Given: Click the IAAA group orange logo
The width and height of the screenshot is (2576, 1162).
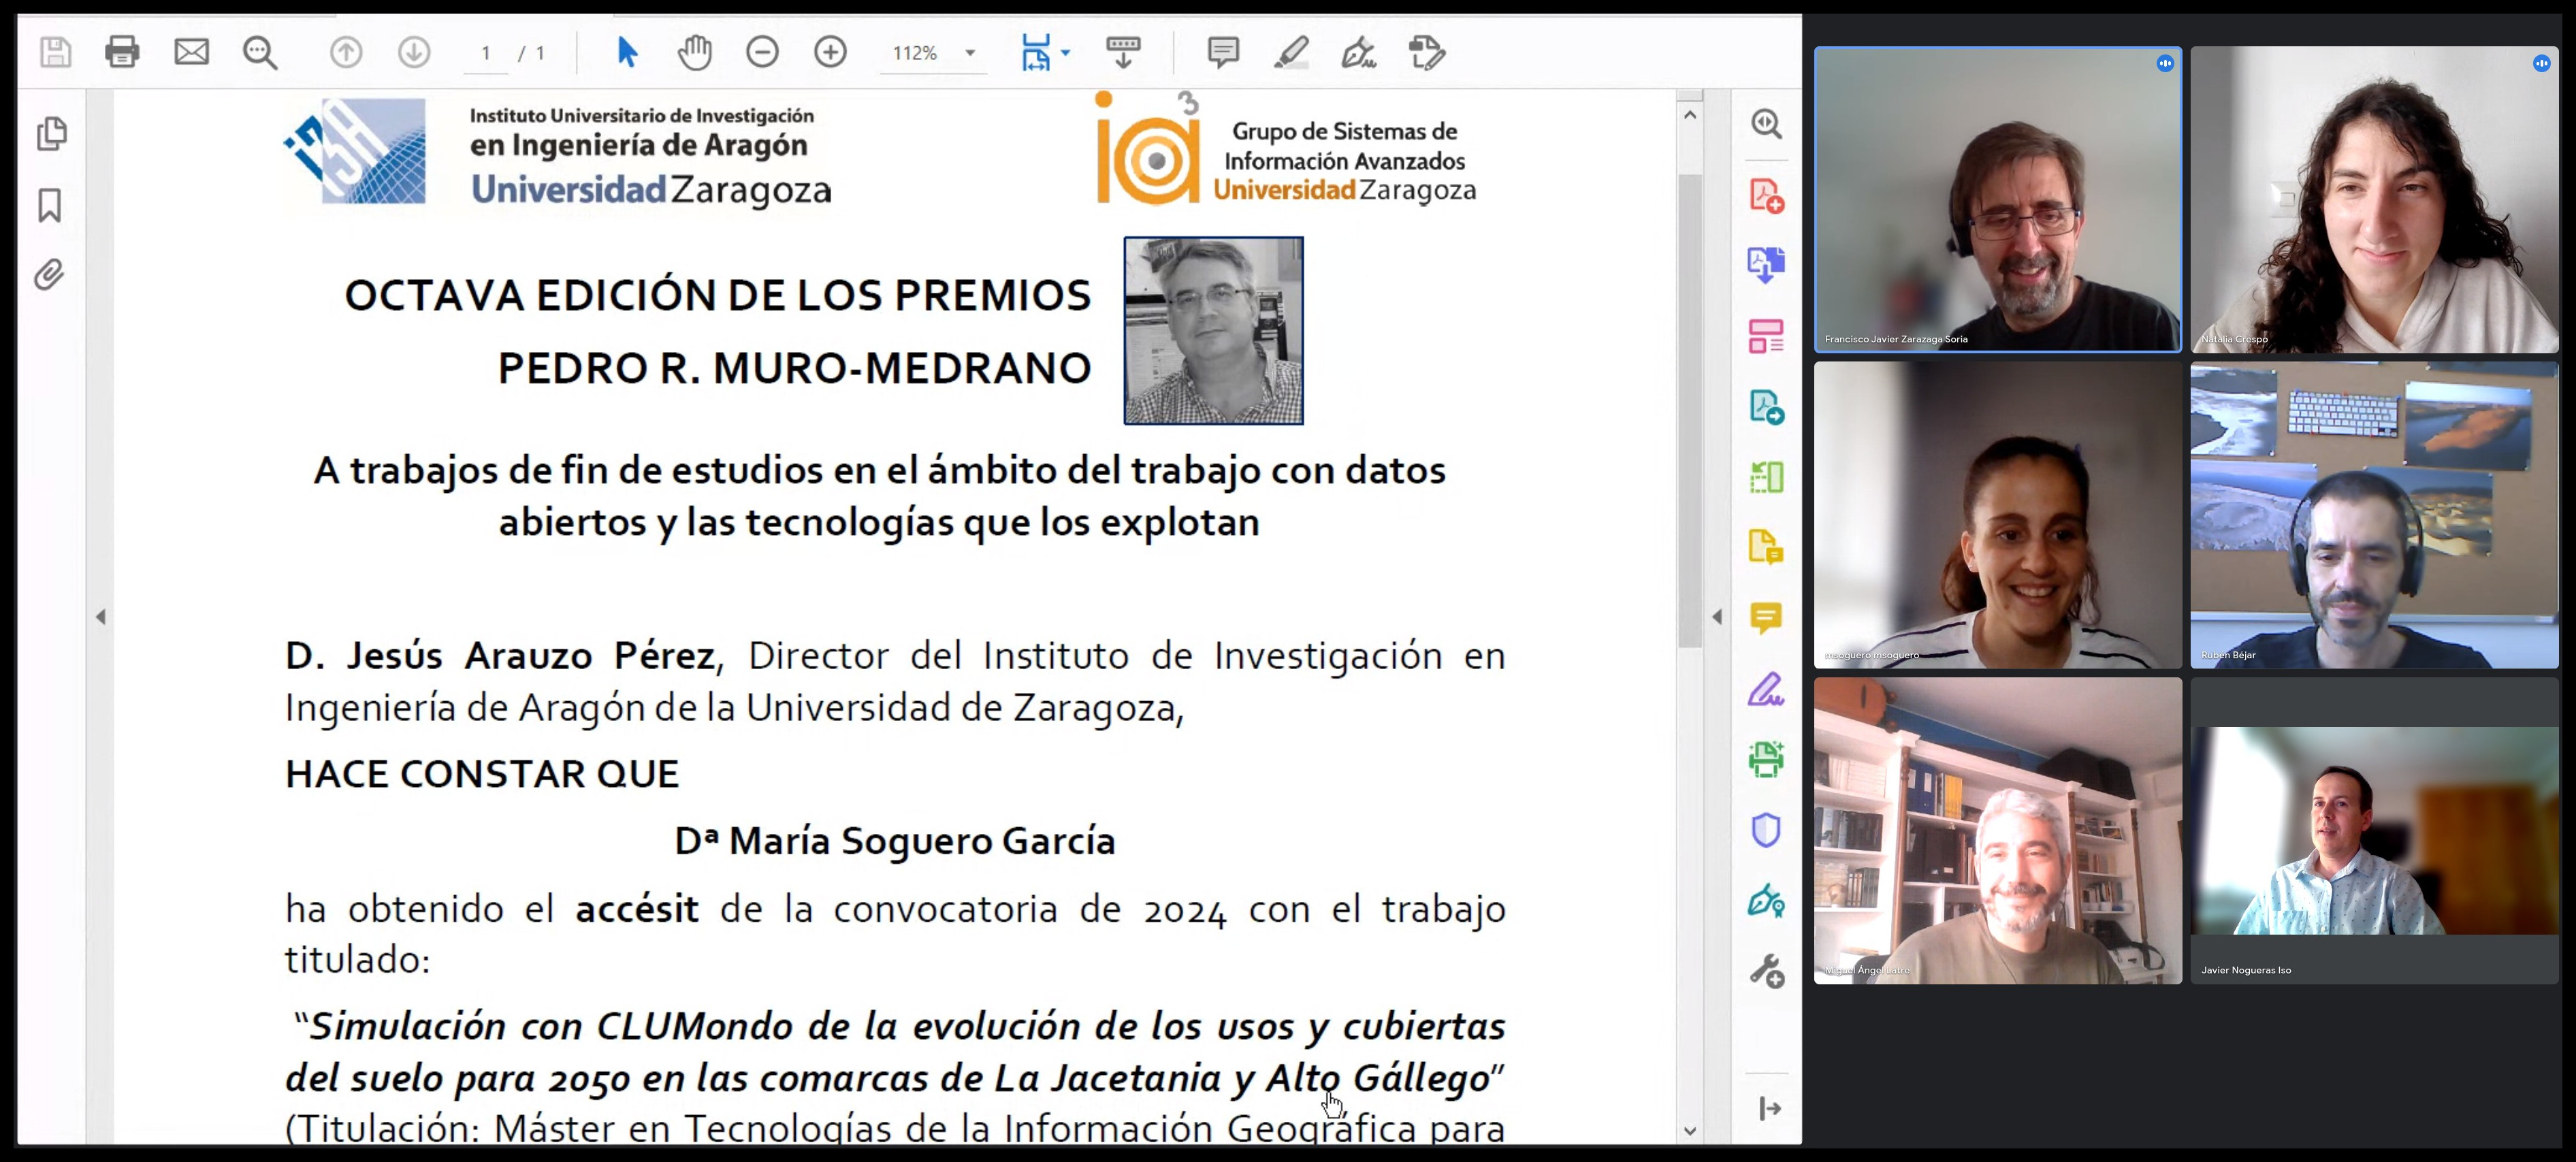Looking at the screenshot, I should (x=1147, y=148).
